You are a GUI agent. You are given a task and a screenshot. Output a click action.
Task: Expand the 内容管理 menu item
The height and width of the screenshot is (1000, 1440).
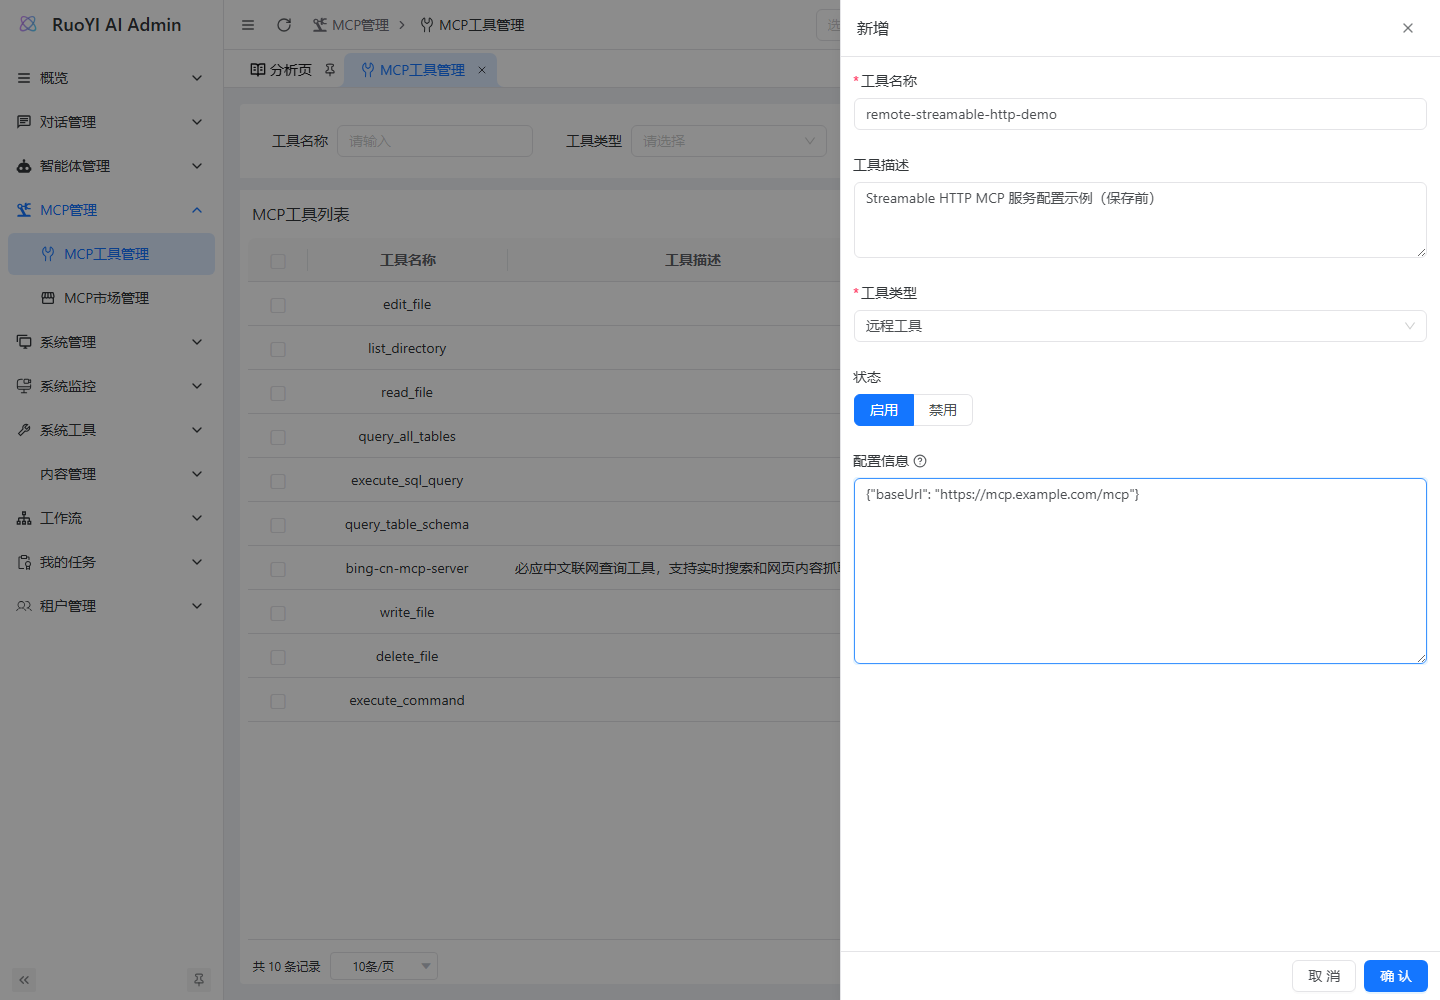(x=111, y=474)
